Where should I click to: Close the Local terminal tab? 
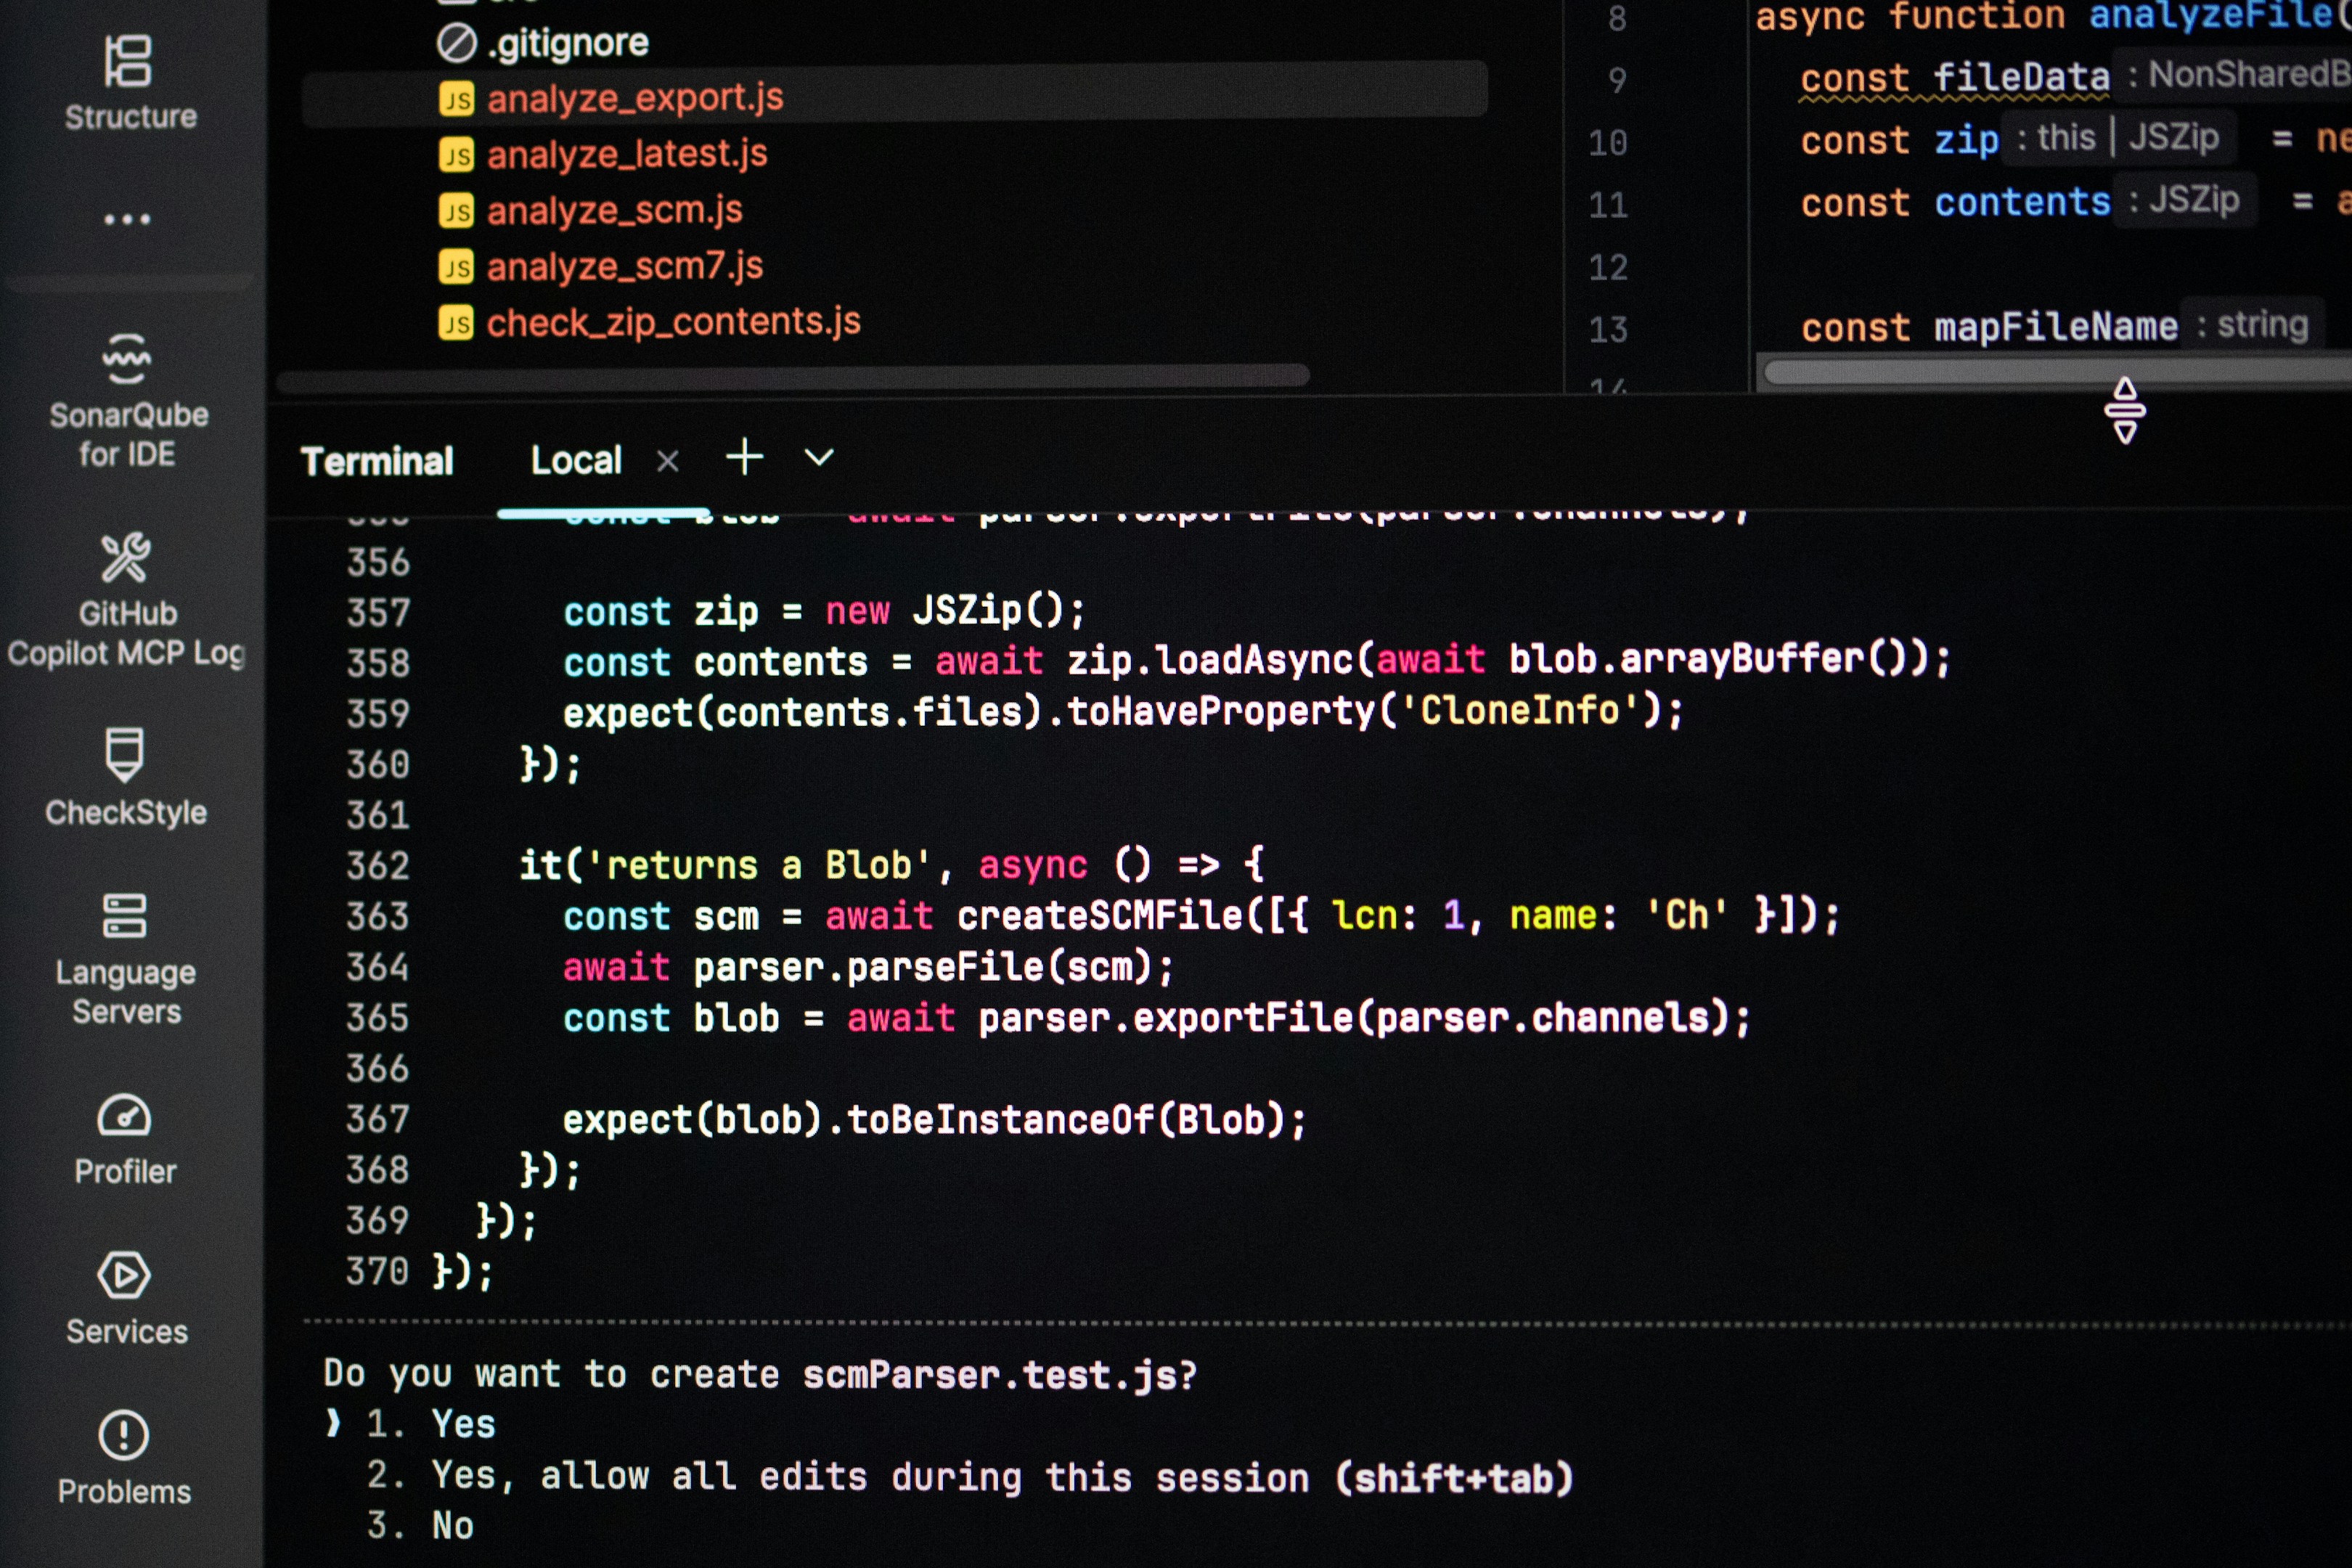[667, 460]
